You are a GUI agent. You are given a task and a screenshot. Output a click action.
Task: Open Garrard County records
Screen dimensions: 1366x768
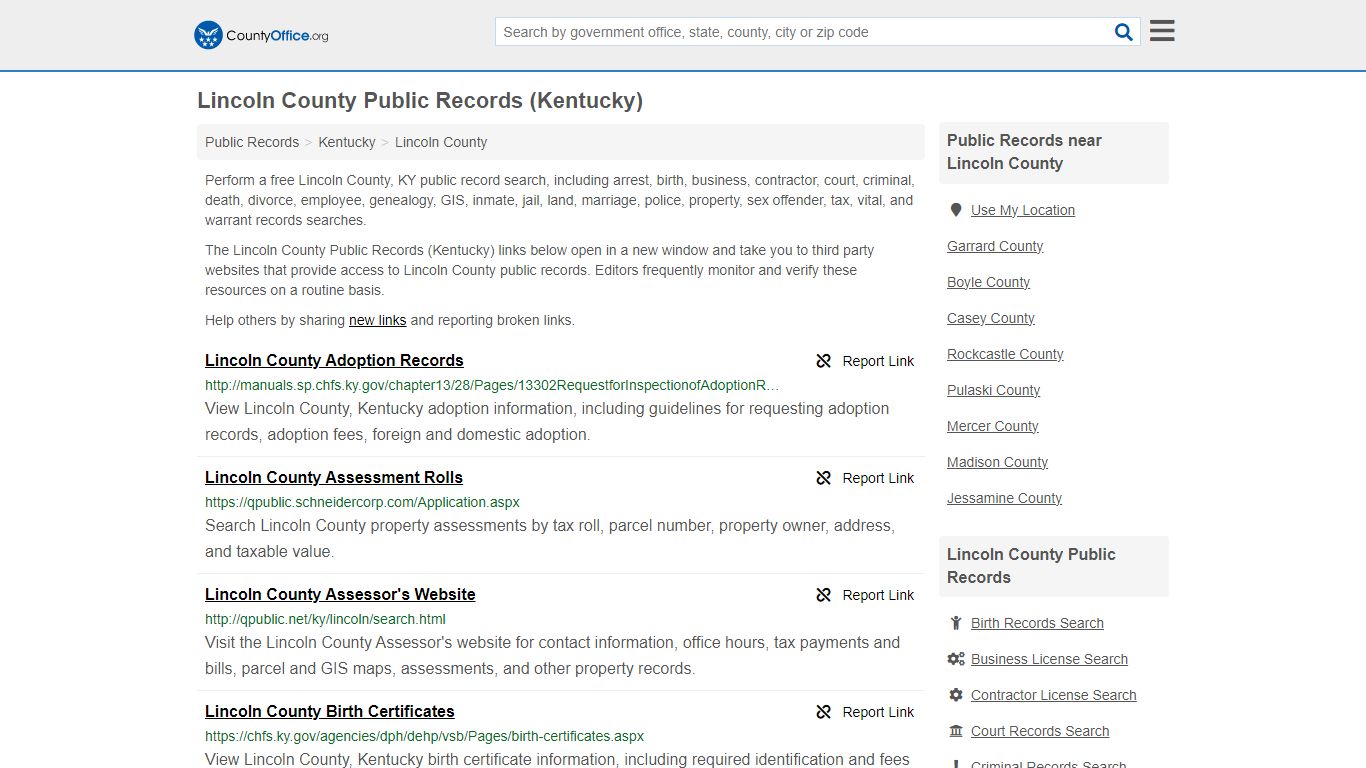coord(995,246)
